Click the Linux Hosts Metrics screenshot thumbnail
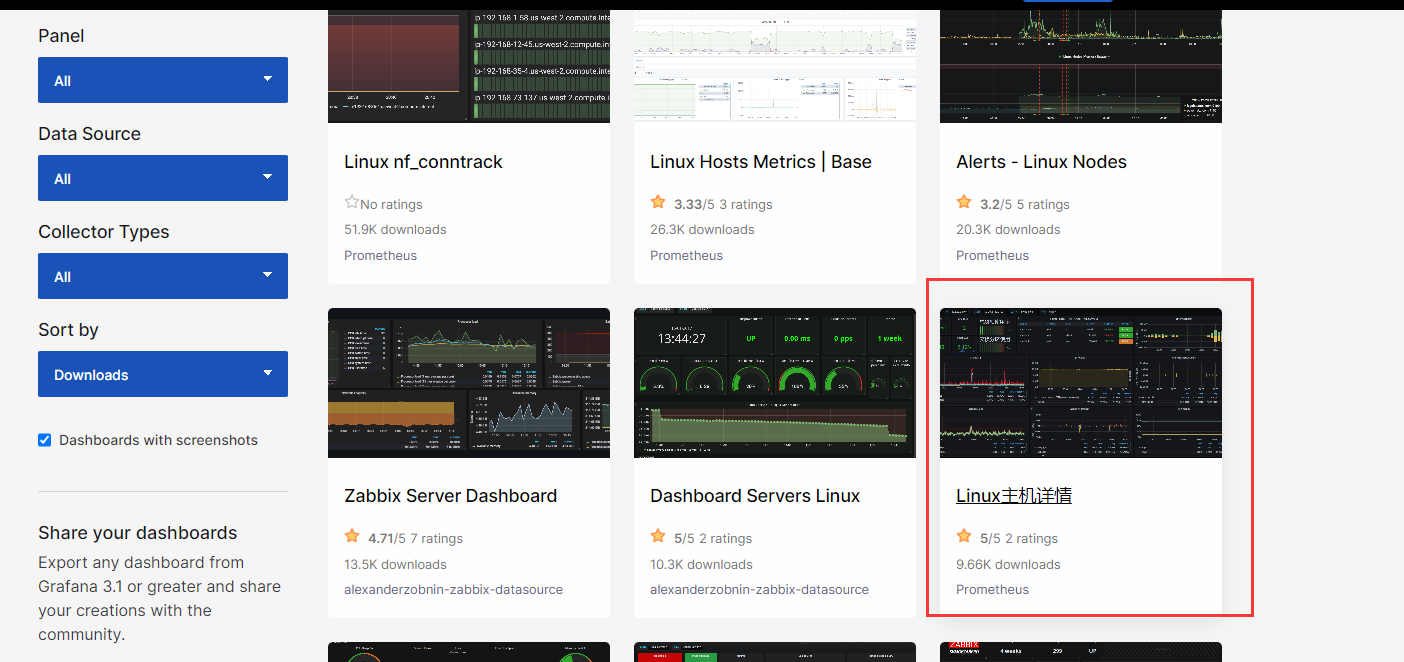 click(x=775, y=66)
